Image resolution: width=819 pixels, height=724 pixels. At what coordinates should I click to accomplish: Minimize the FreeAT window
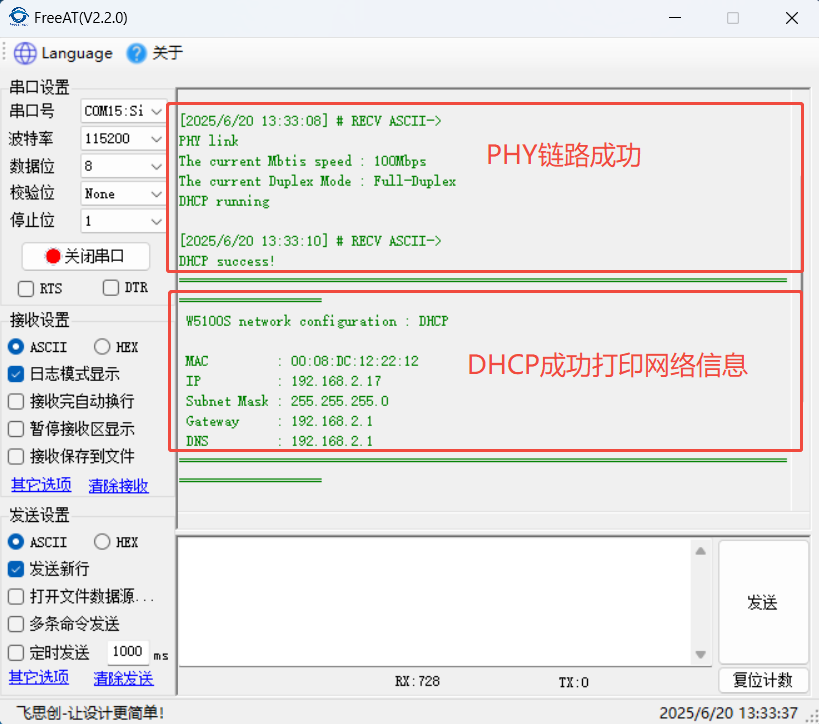677,18
